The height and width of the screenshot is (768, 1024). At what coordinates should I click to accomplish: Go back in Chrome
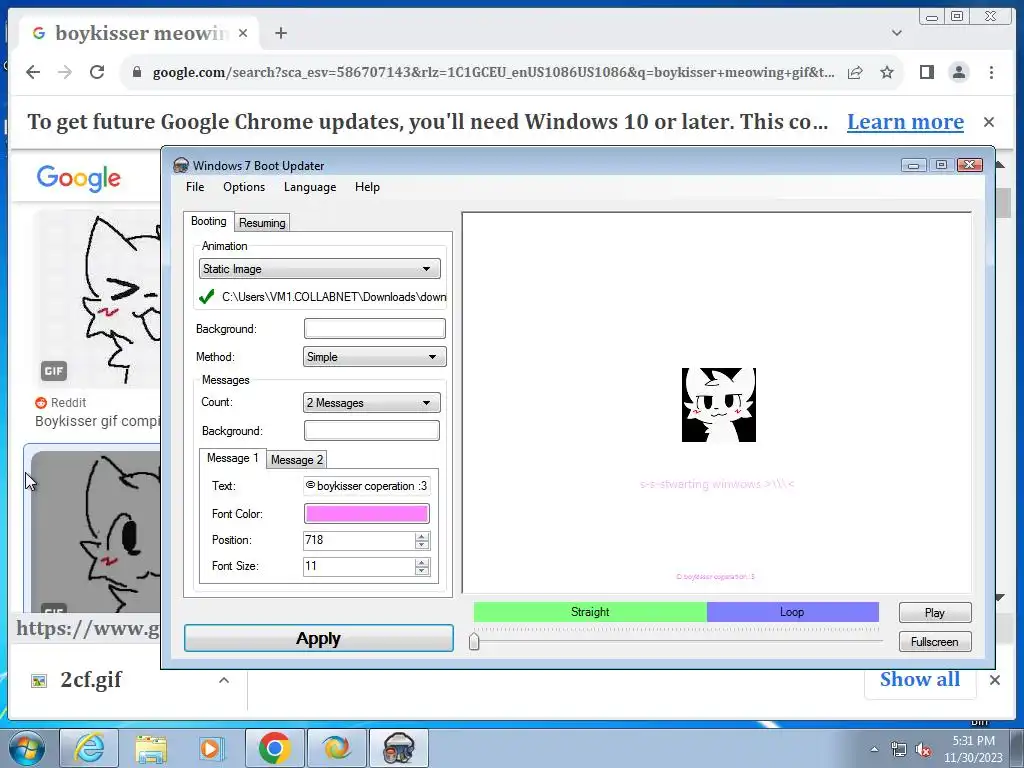tap(33, 72)
